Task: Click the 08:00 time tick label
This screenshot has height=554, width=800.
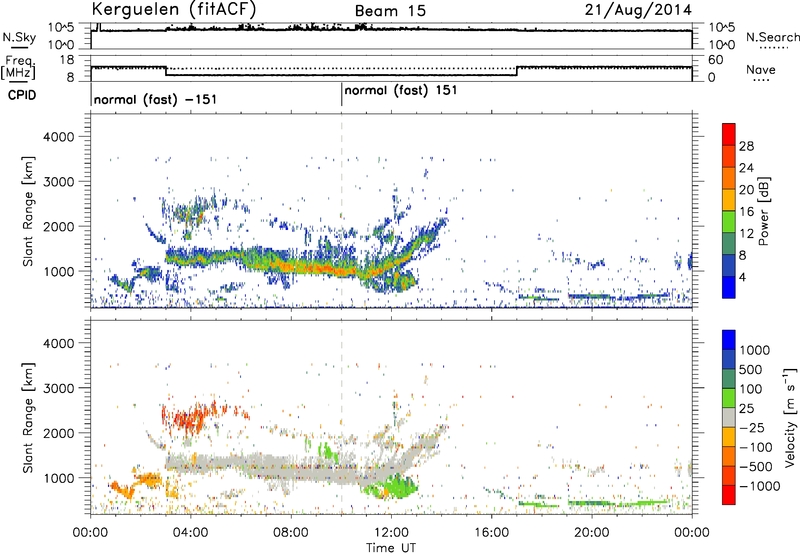Action: (290, 533)
